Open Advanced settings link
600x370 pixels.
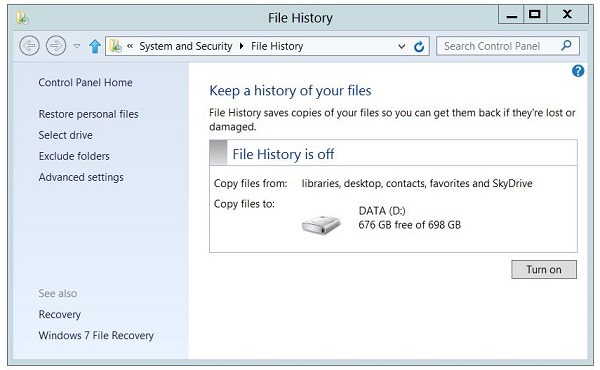click(81, 177)
